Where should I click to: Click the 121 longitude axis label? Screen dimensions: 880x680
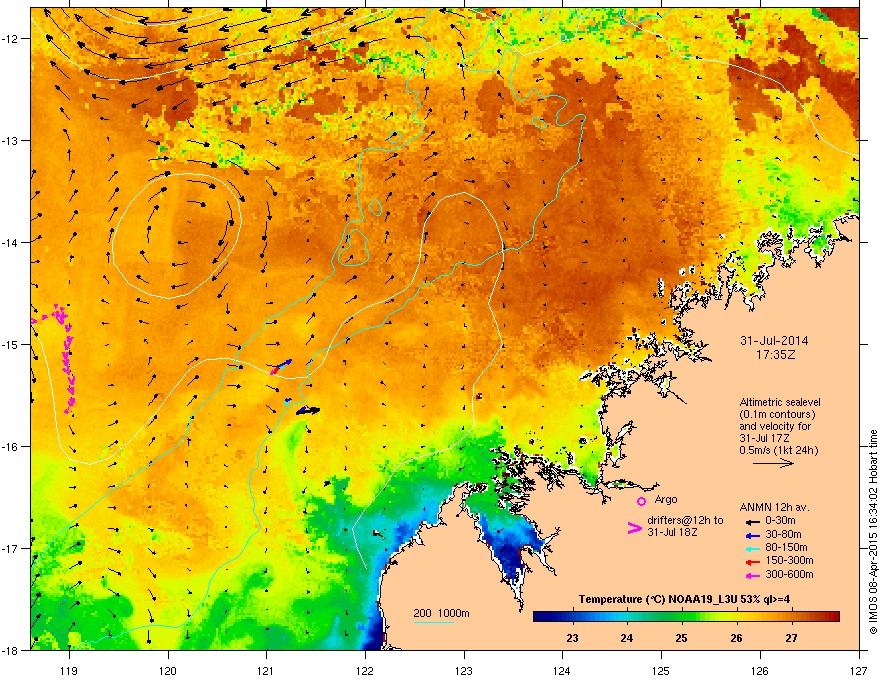coord(266,670)
